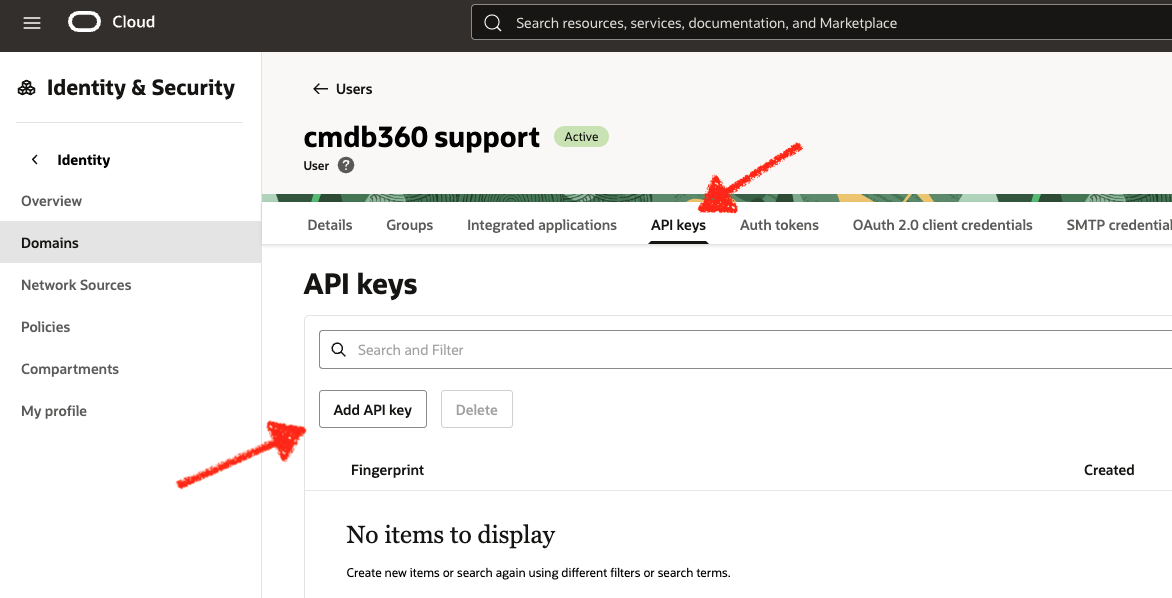Open Compartments in the sidebar
1172x598 pixels.
70,369
